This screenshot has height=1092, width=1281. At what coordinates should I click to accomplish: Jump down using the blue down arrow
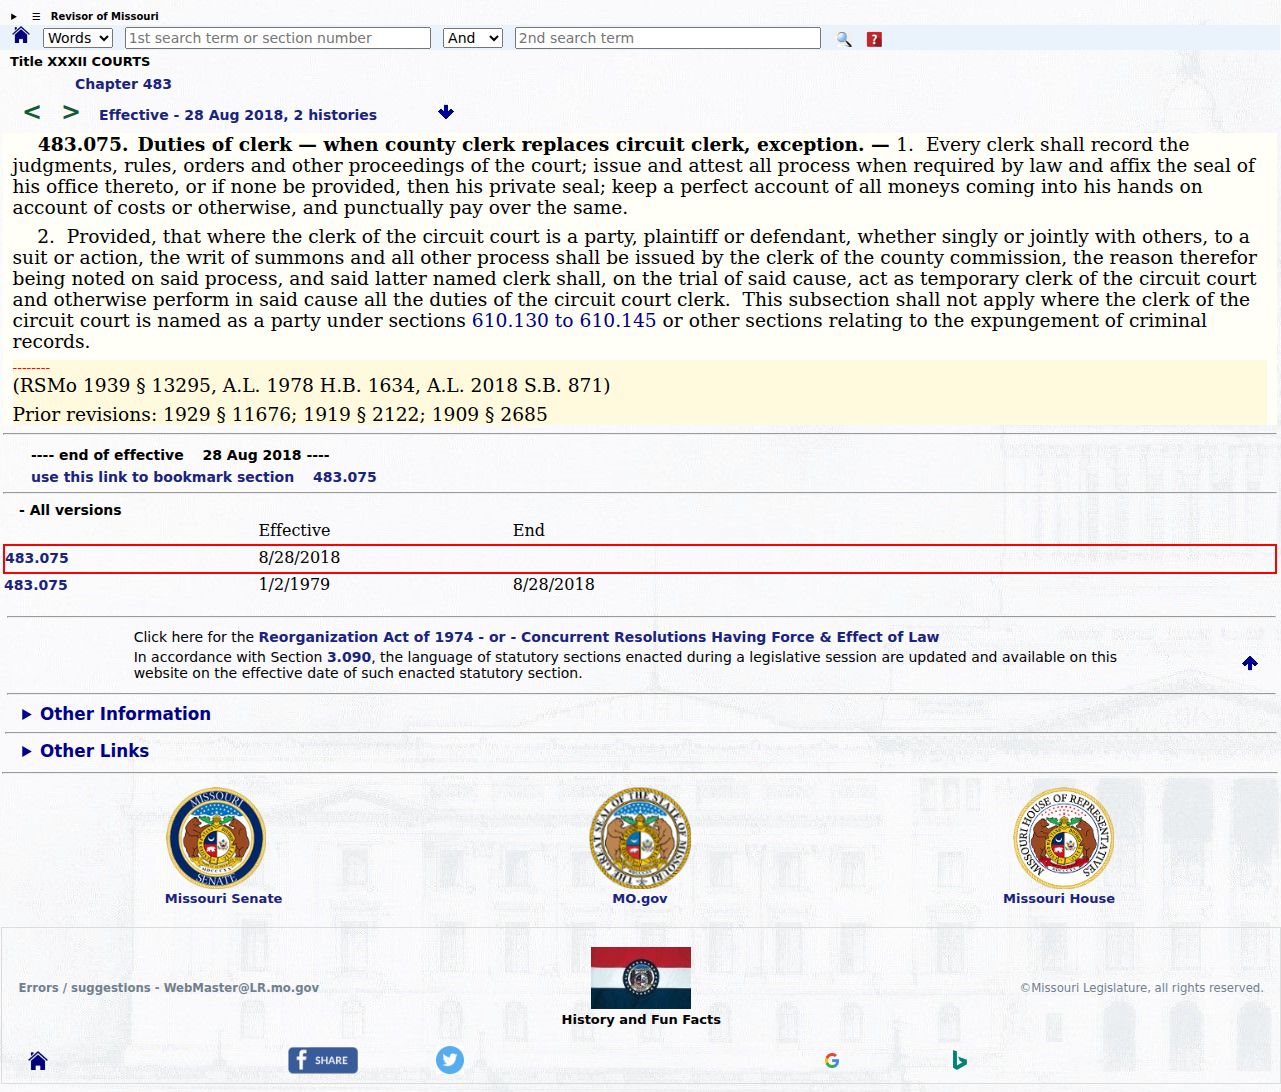click(x=446, y=112)
